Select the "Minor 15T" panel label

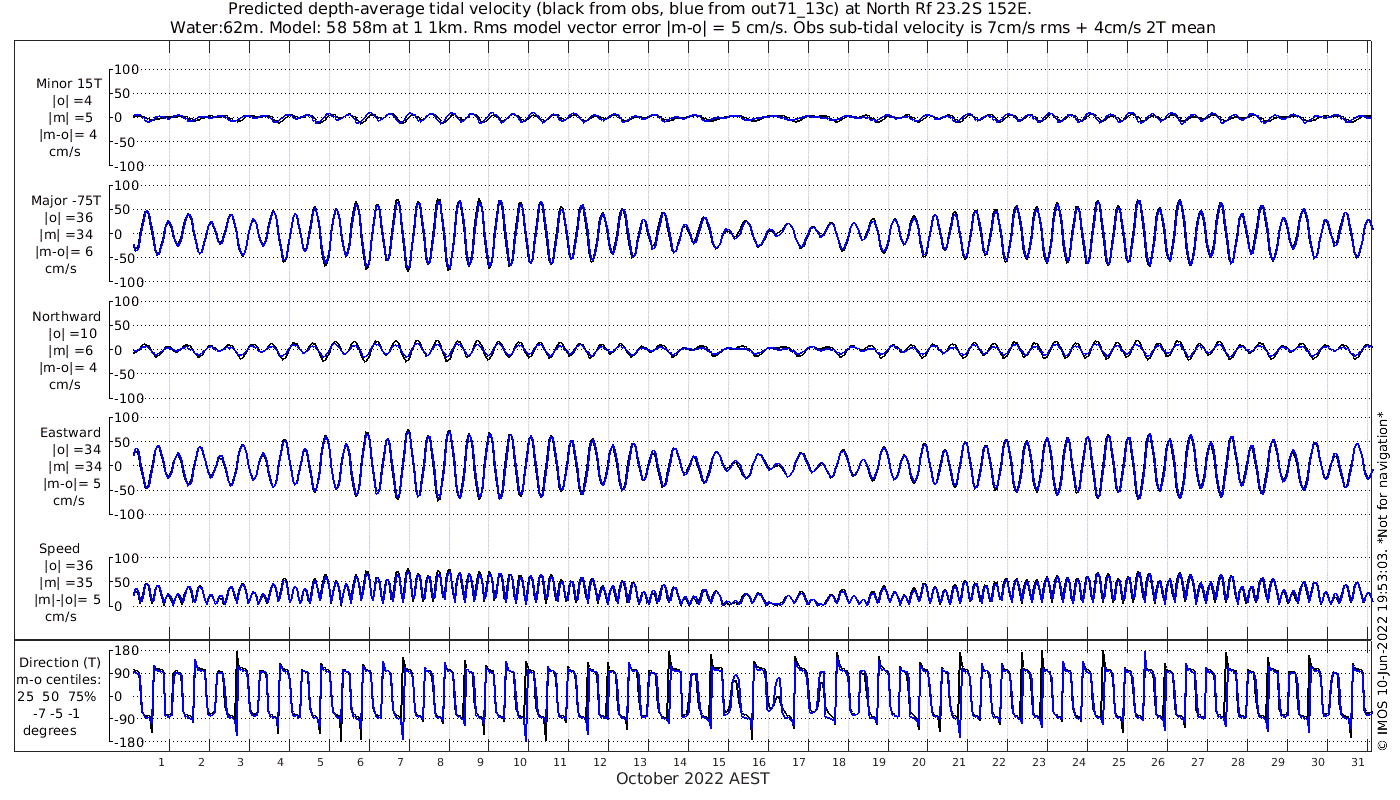pyautogui.click(x=68, y=84)
